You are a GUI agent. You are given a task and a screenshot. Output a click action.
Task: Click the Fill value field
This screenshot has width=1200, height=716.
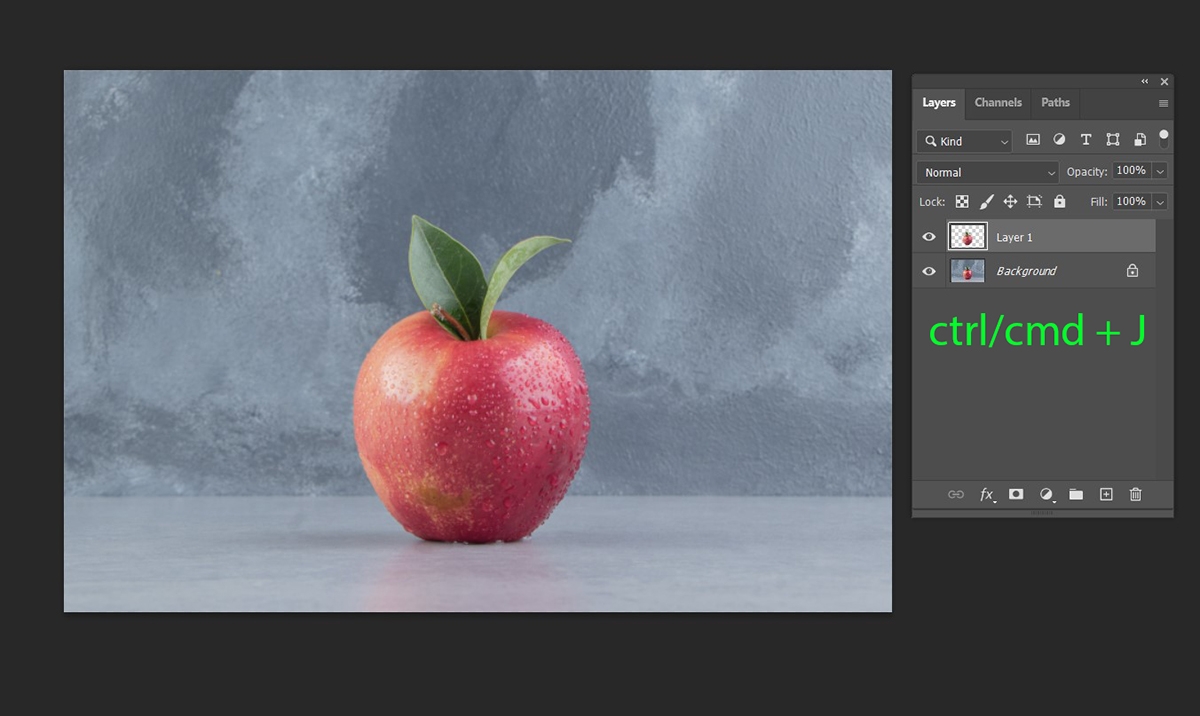point(1131,201)
